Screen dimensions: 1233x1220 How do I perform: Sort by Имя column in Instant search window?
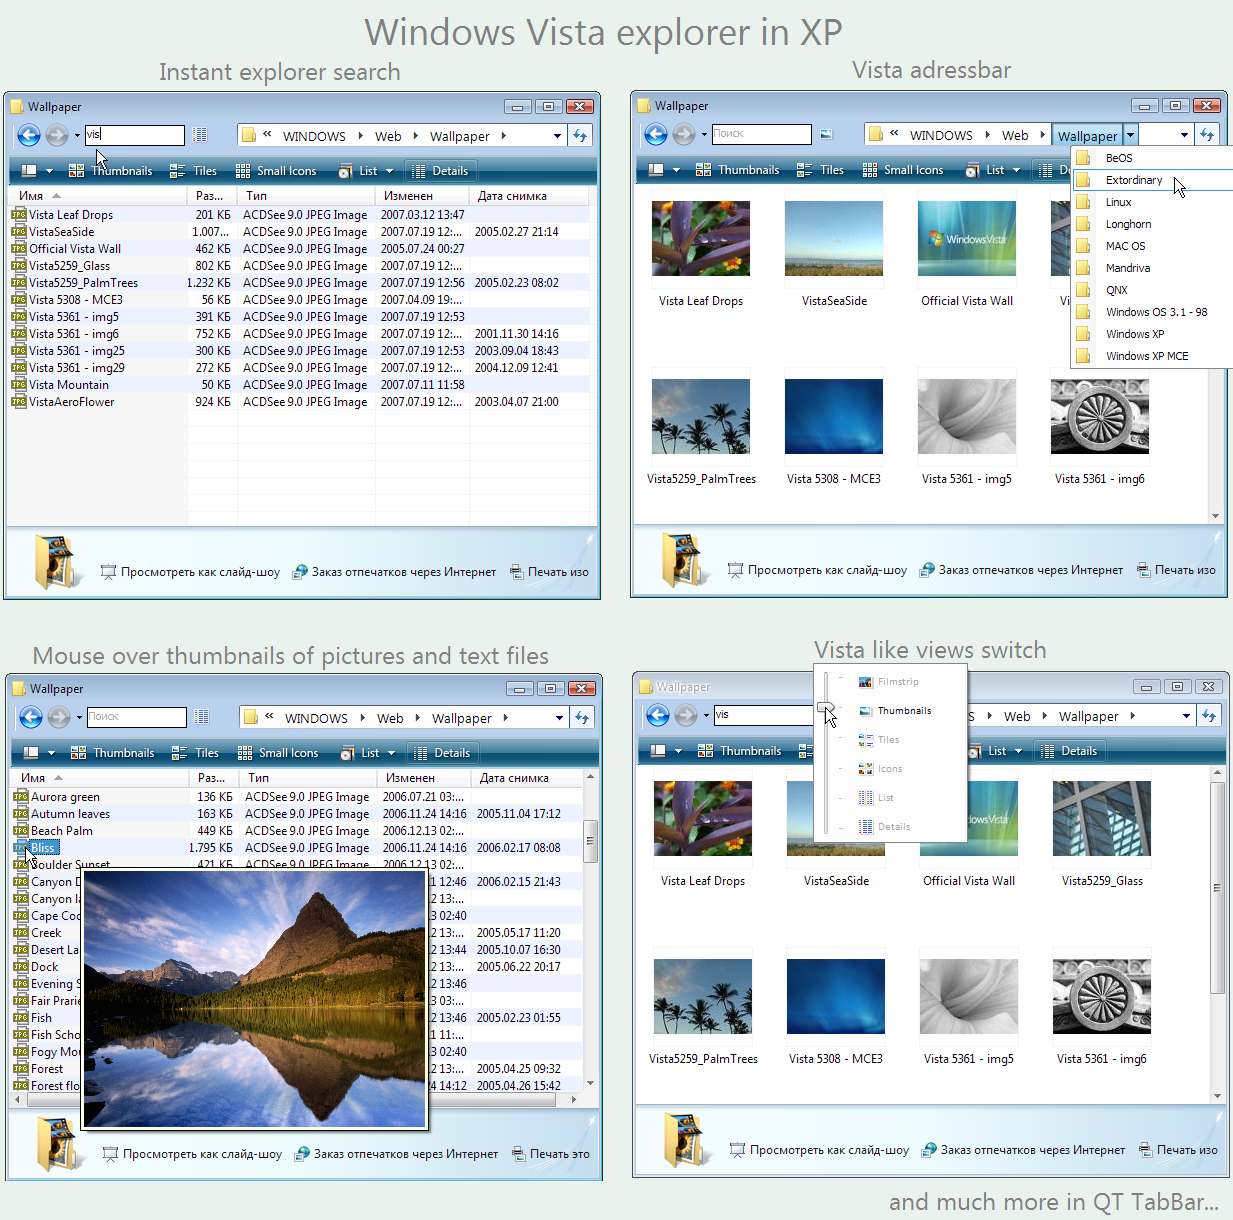pos(97,196)
